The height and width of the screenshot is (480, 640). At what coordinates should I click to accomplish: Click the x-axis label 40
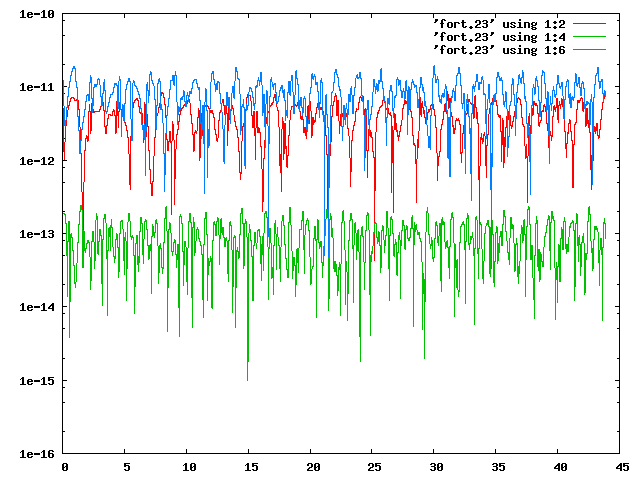point(560,467)
